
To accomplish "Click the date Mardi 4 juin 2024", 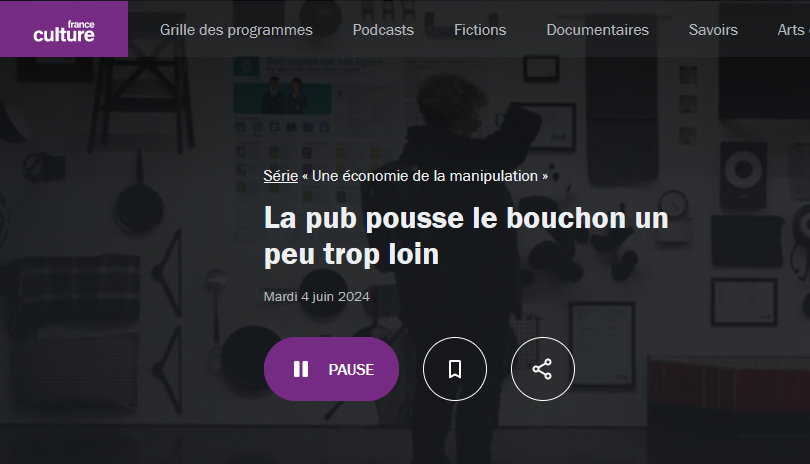I will coord(317,296).
